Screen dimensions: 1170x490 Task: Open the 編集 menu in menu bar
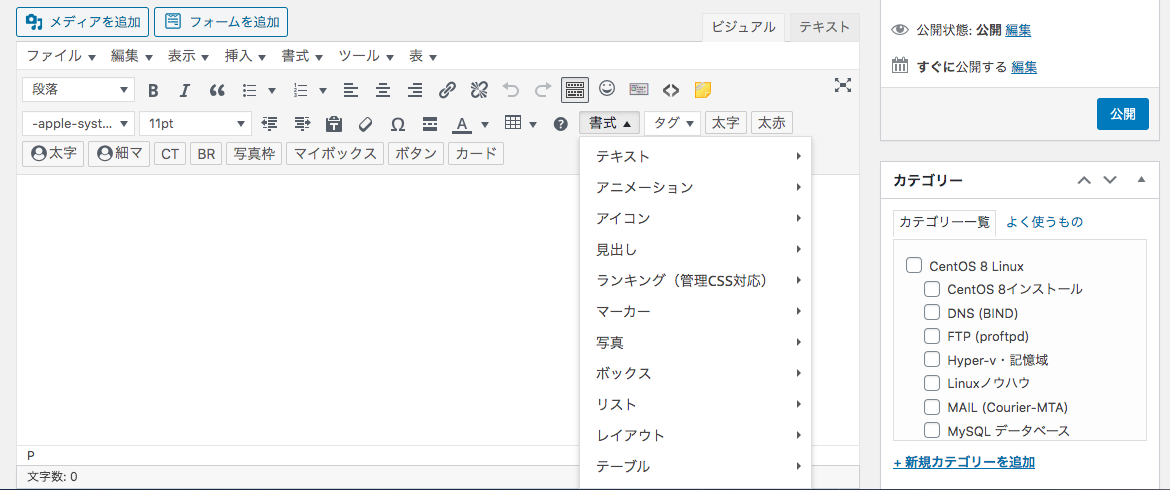tap(132, 56)
